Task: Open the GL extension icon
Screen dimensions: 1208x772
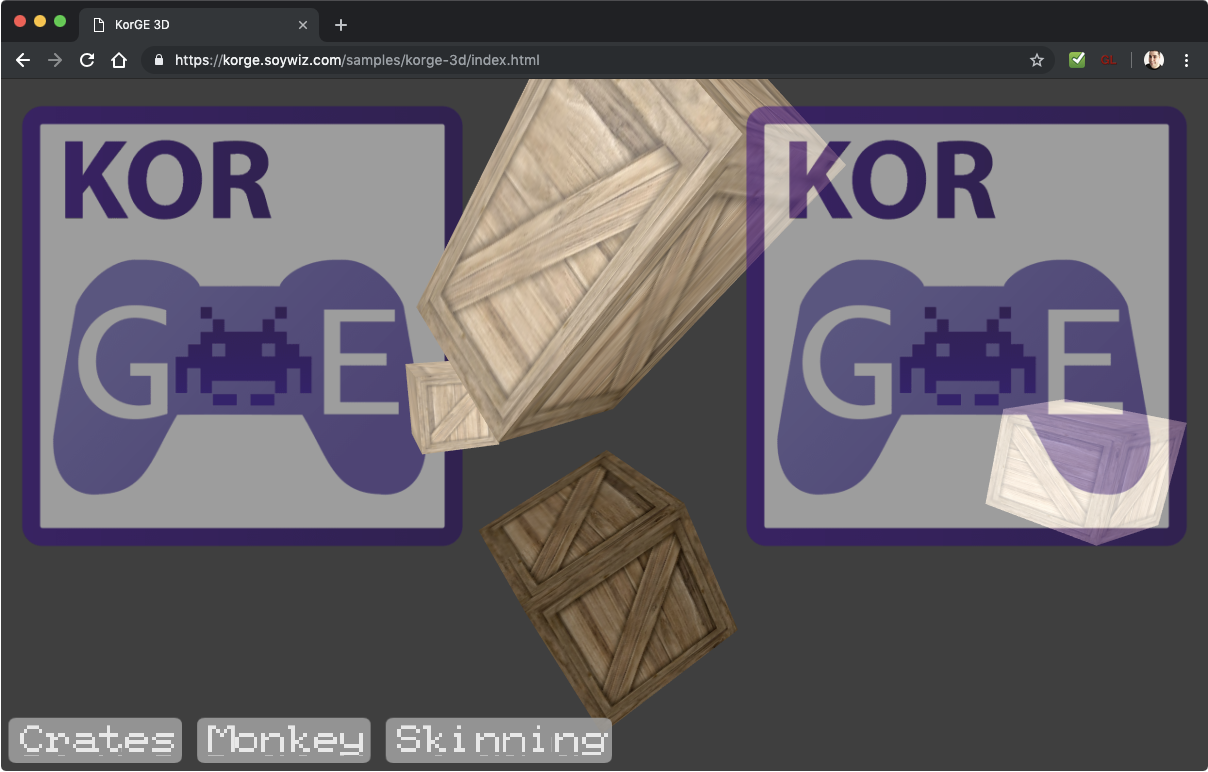Action: pyautogui.click(x=1109, y=59)
